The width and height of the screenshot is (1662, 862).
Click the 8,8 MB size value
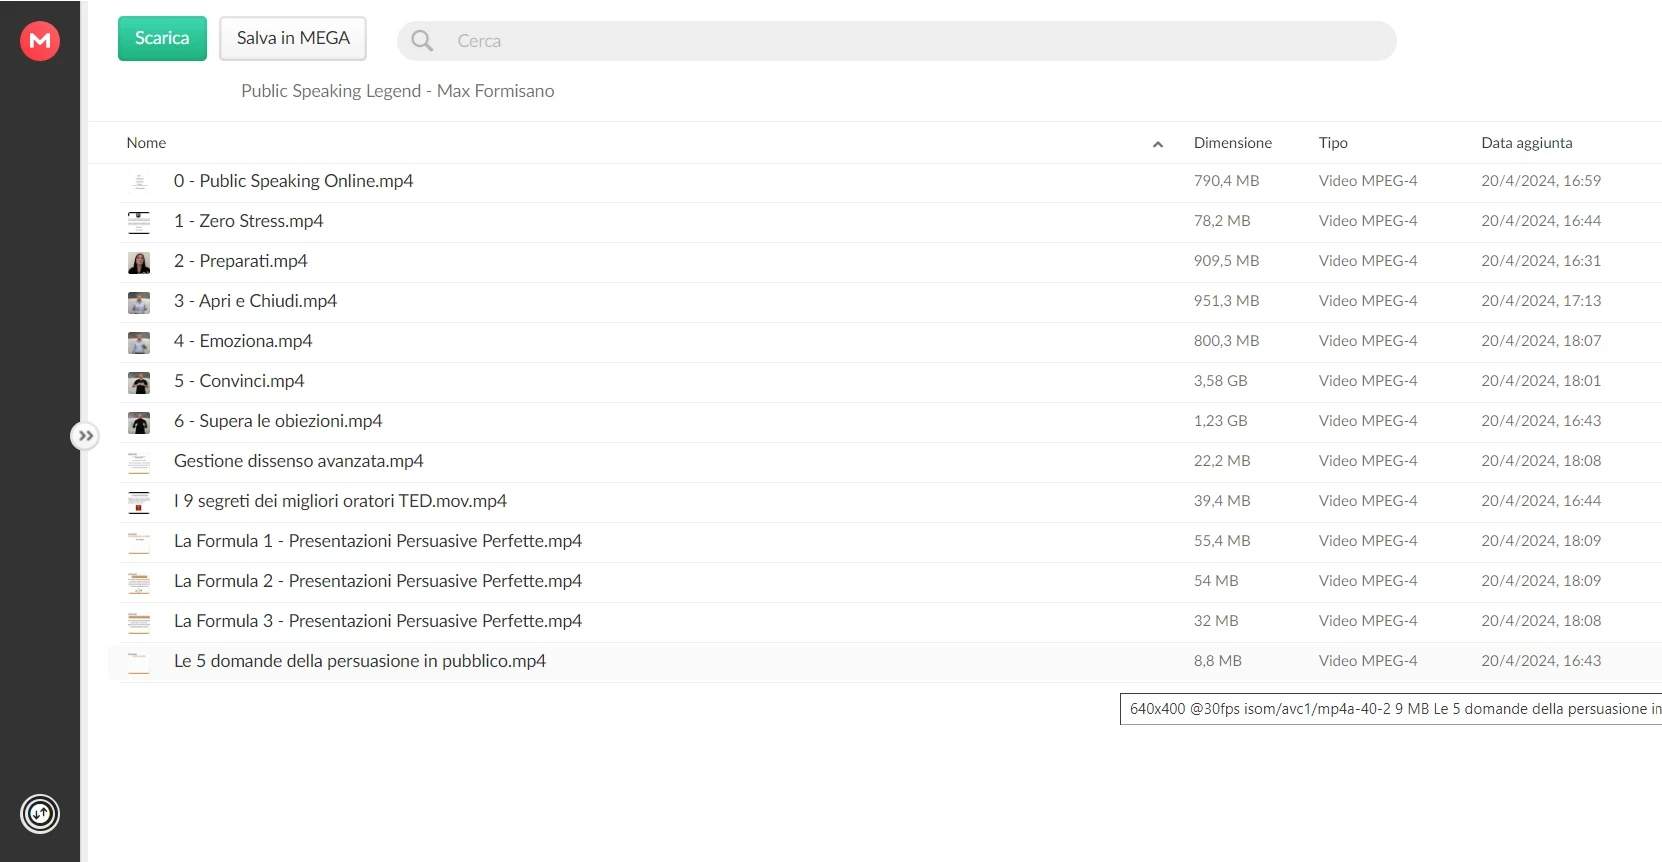tap(1217, 661)
